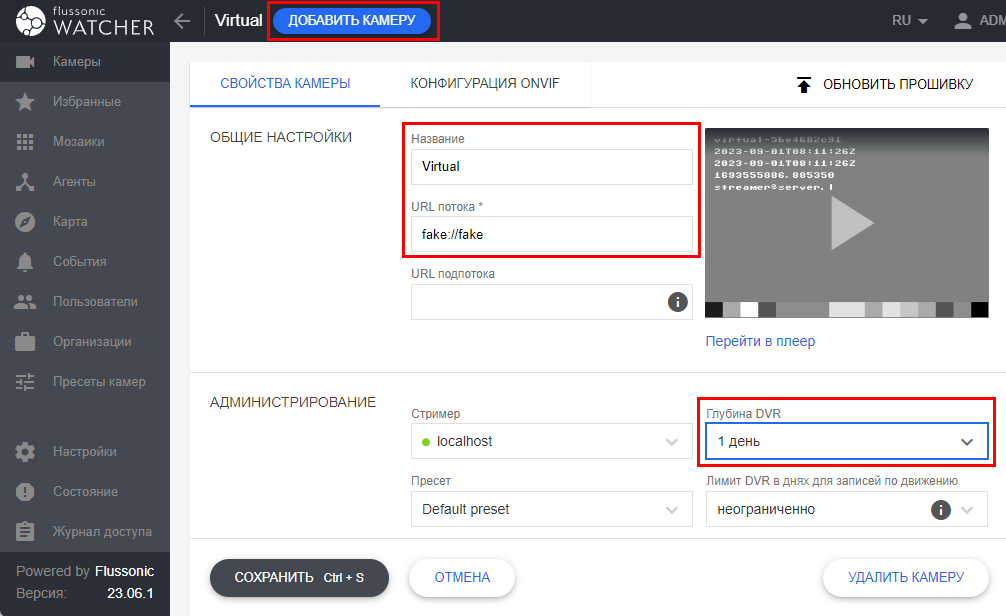
Task: Click the info icon next to URL подпотока
Action: click(x=677, y=302)
